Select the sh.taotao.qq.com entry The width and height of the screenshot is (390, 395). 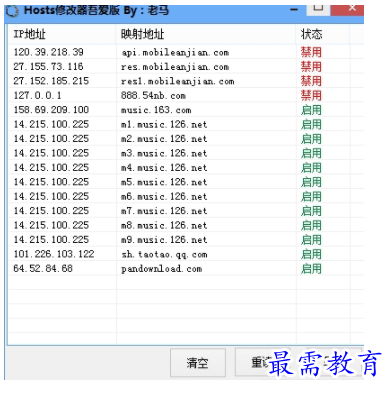(164, 255)
